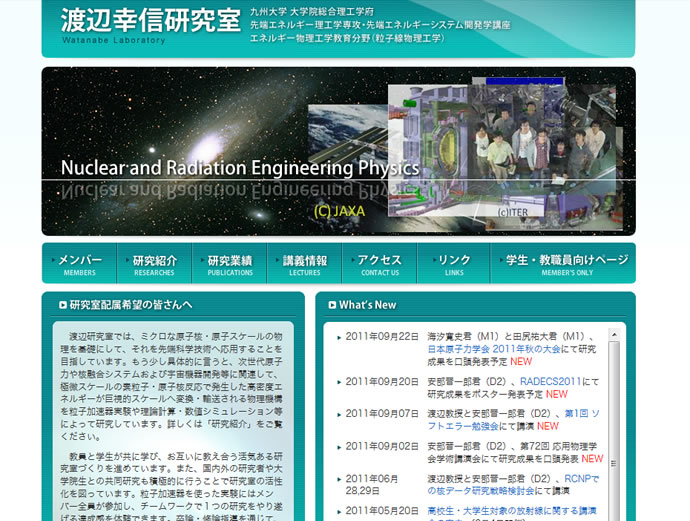Click the 2011年06月28,29日 news date
690x521 pixels.
pos(372,484)
